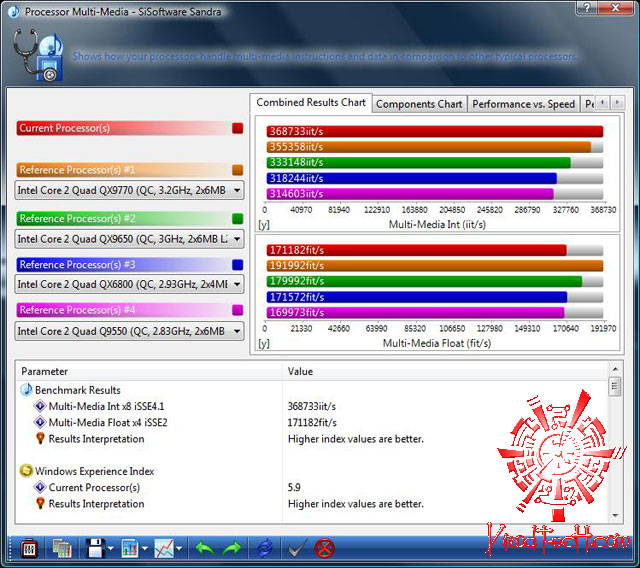Image resolution: width=640 pixels, height=568 pixels.
Task: Click the Multi-Media Float (fit/s) axis label
Action: (x=437, y=343)
